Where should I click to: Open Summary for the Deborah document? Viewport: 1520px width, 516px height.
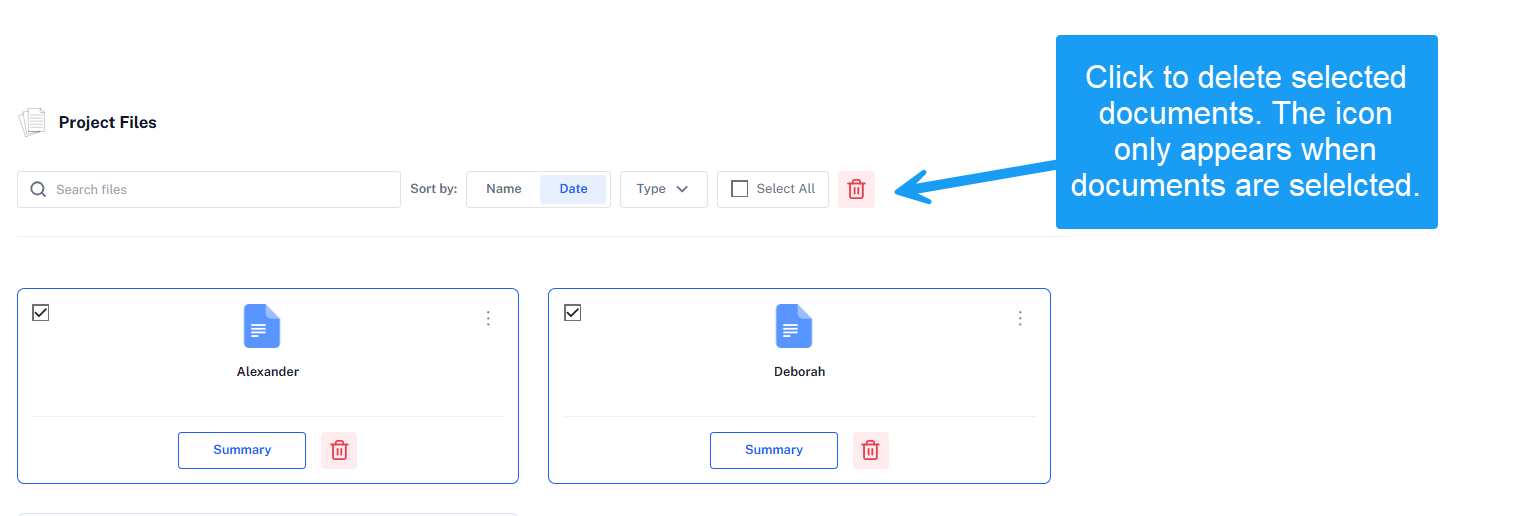click(x=774, y=450)
